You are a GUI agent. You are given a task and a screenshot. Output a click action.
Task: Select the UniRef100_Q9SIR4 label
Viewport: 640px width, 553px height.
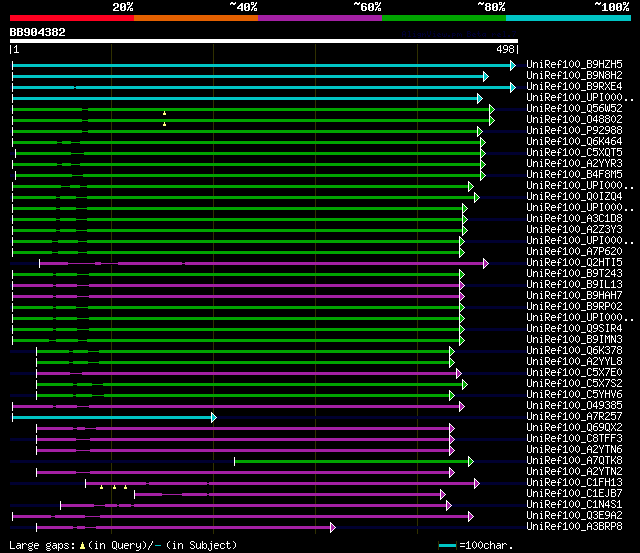pos(574,329)
